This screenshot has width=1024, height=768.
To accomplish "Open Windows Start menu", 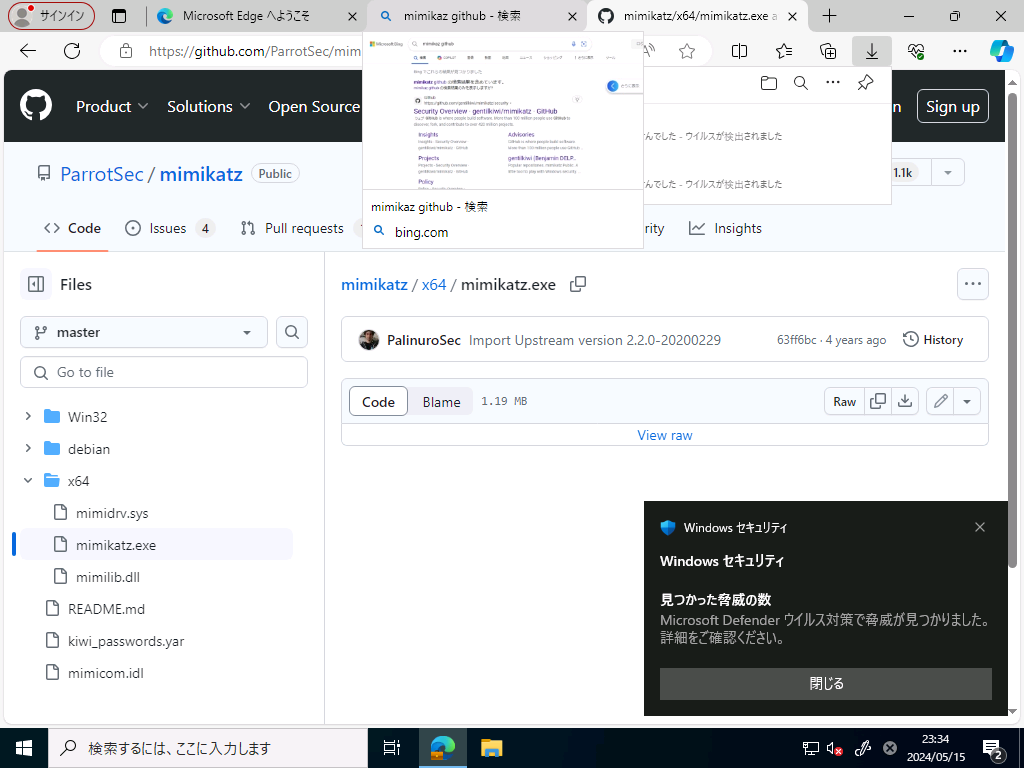I will [24, 748].
